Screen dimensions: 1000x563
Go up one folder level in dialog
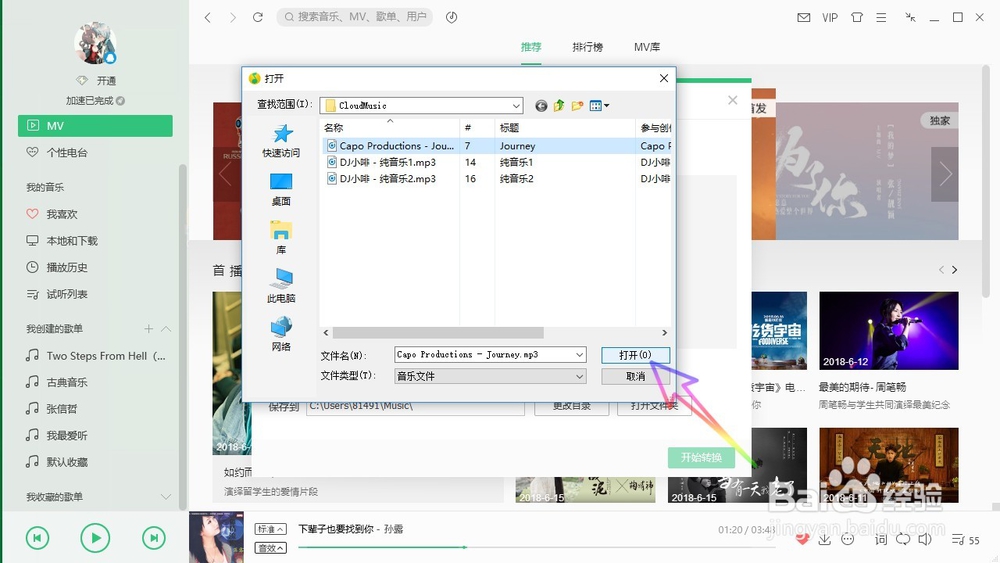[559, 106]
